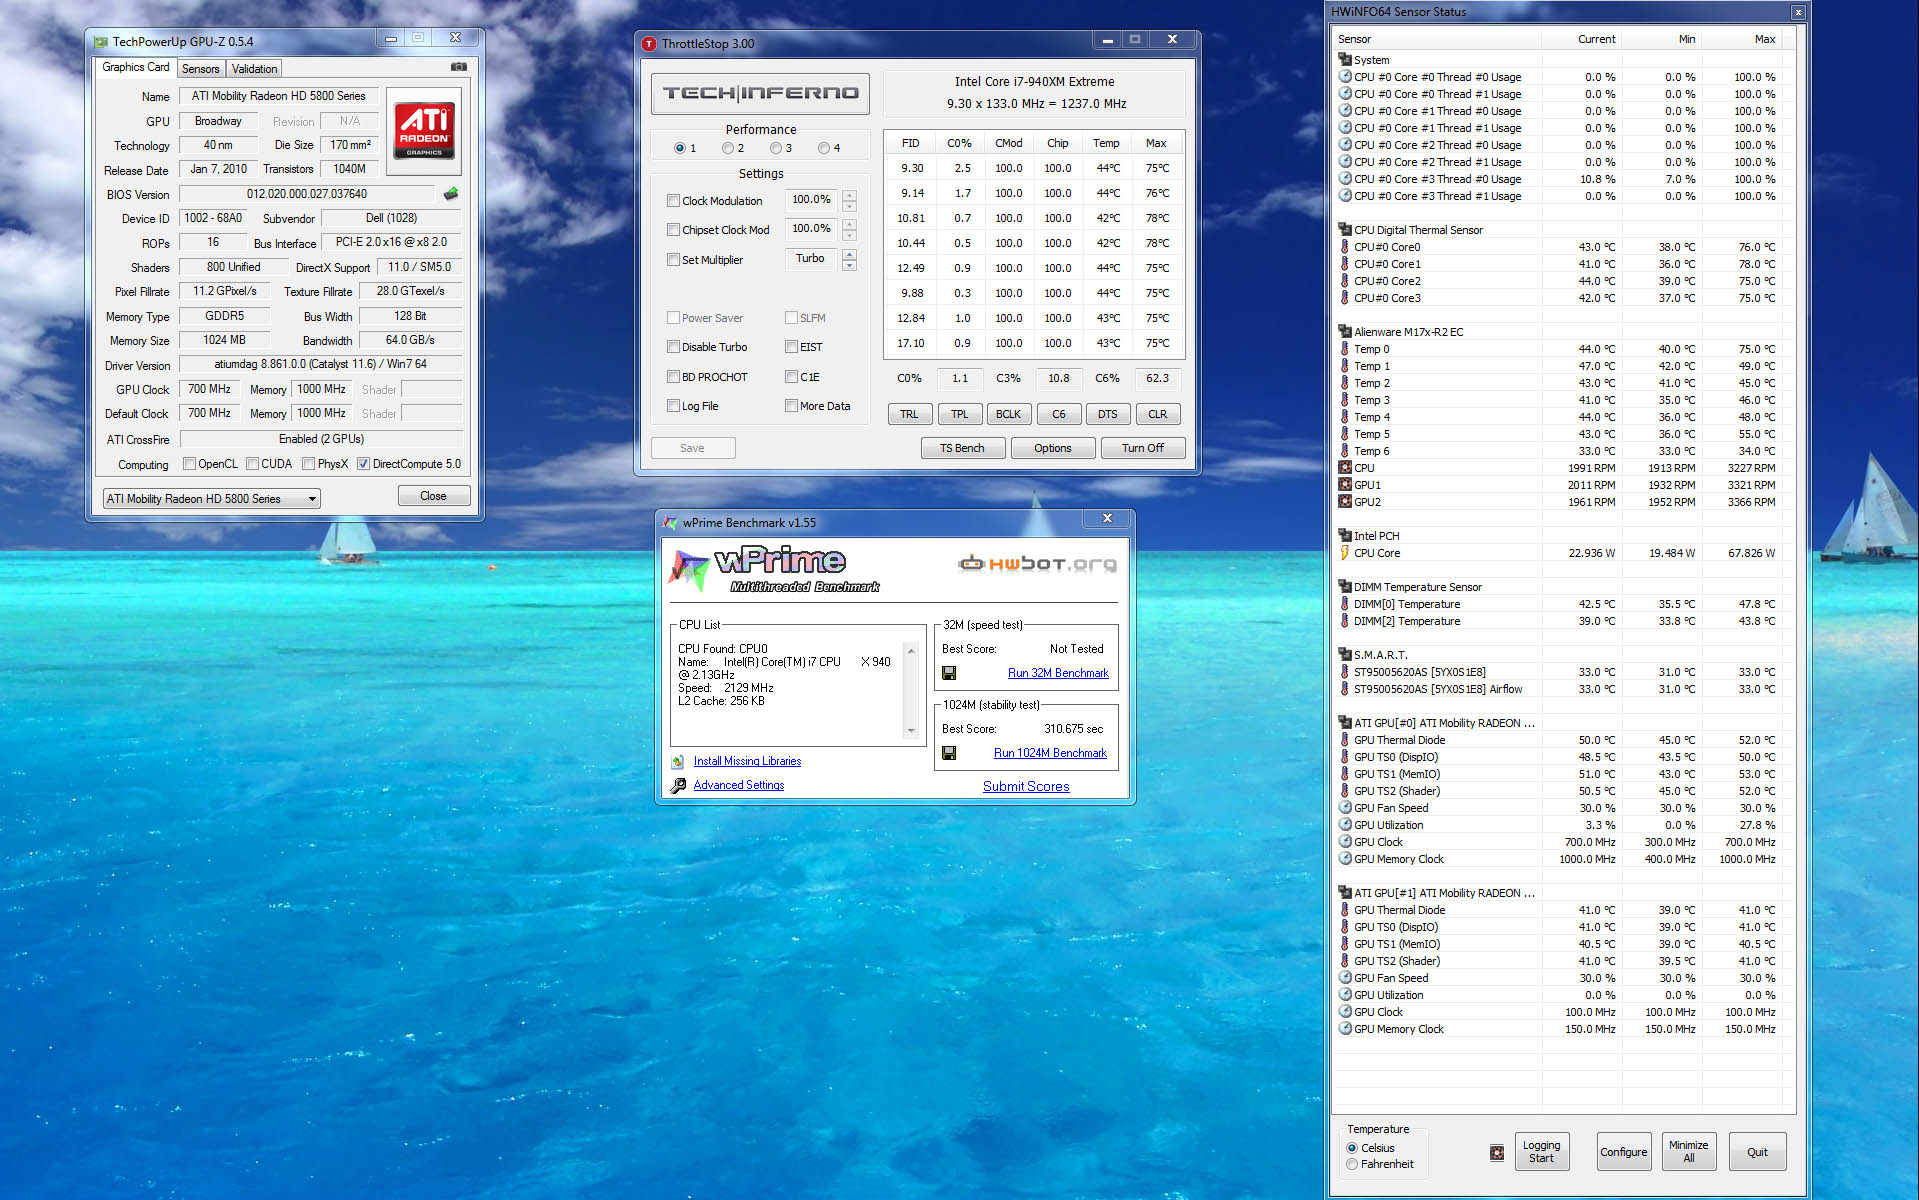The image size is (1919, 1200).
Task: Click the save floppy icon for 1024M score
Action: (949, 753)
